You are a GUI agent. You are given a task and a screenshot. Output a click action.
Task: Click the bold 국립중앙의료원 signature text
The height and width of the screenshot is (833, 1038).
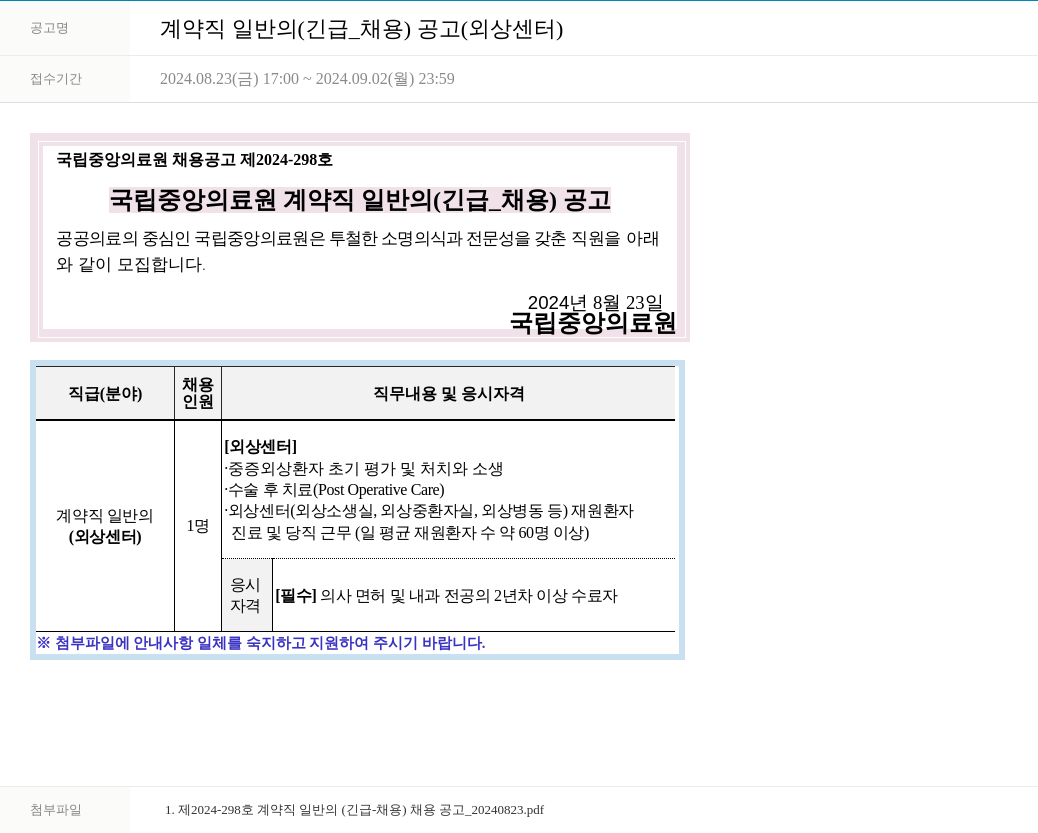coord(592,323)
